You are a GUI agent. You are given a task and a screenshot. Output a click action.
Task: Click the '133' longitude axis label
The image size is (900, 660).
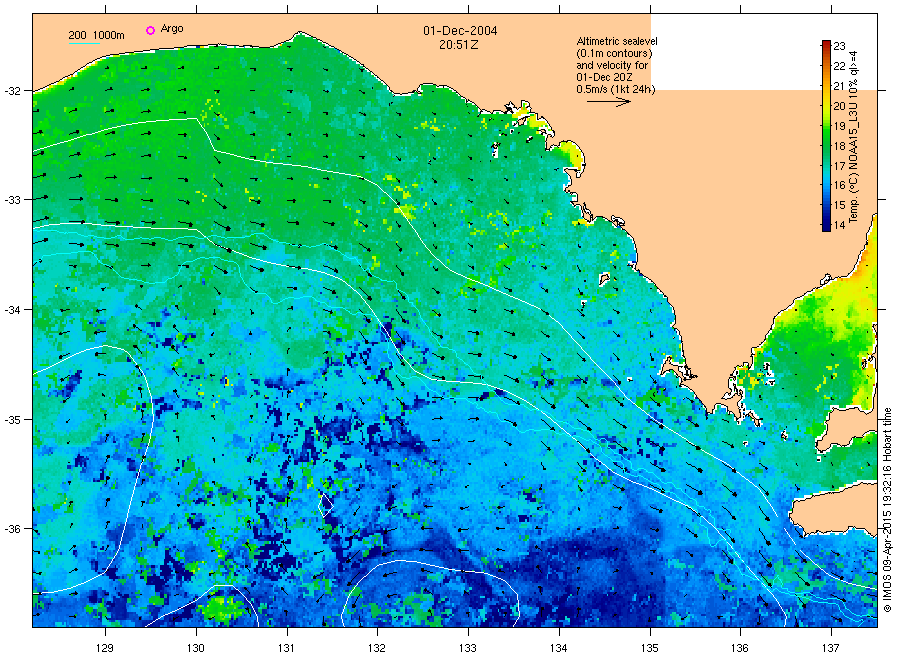(468, 648)
